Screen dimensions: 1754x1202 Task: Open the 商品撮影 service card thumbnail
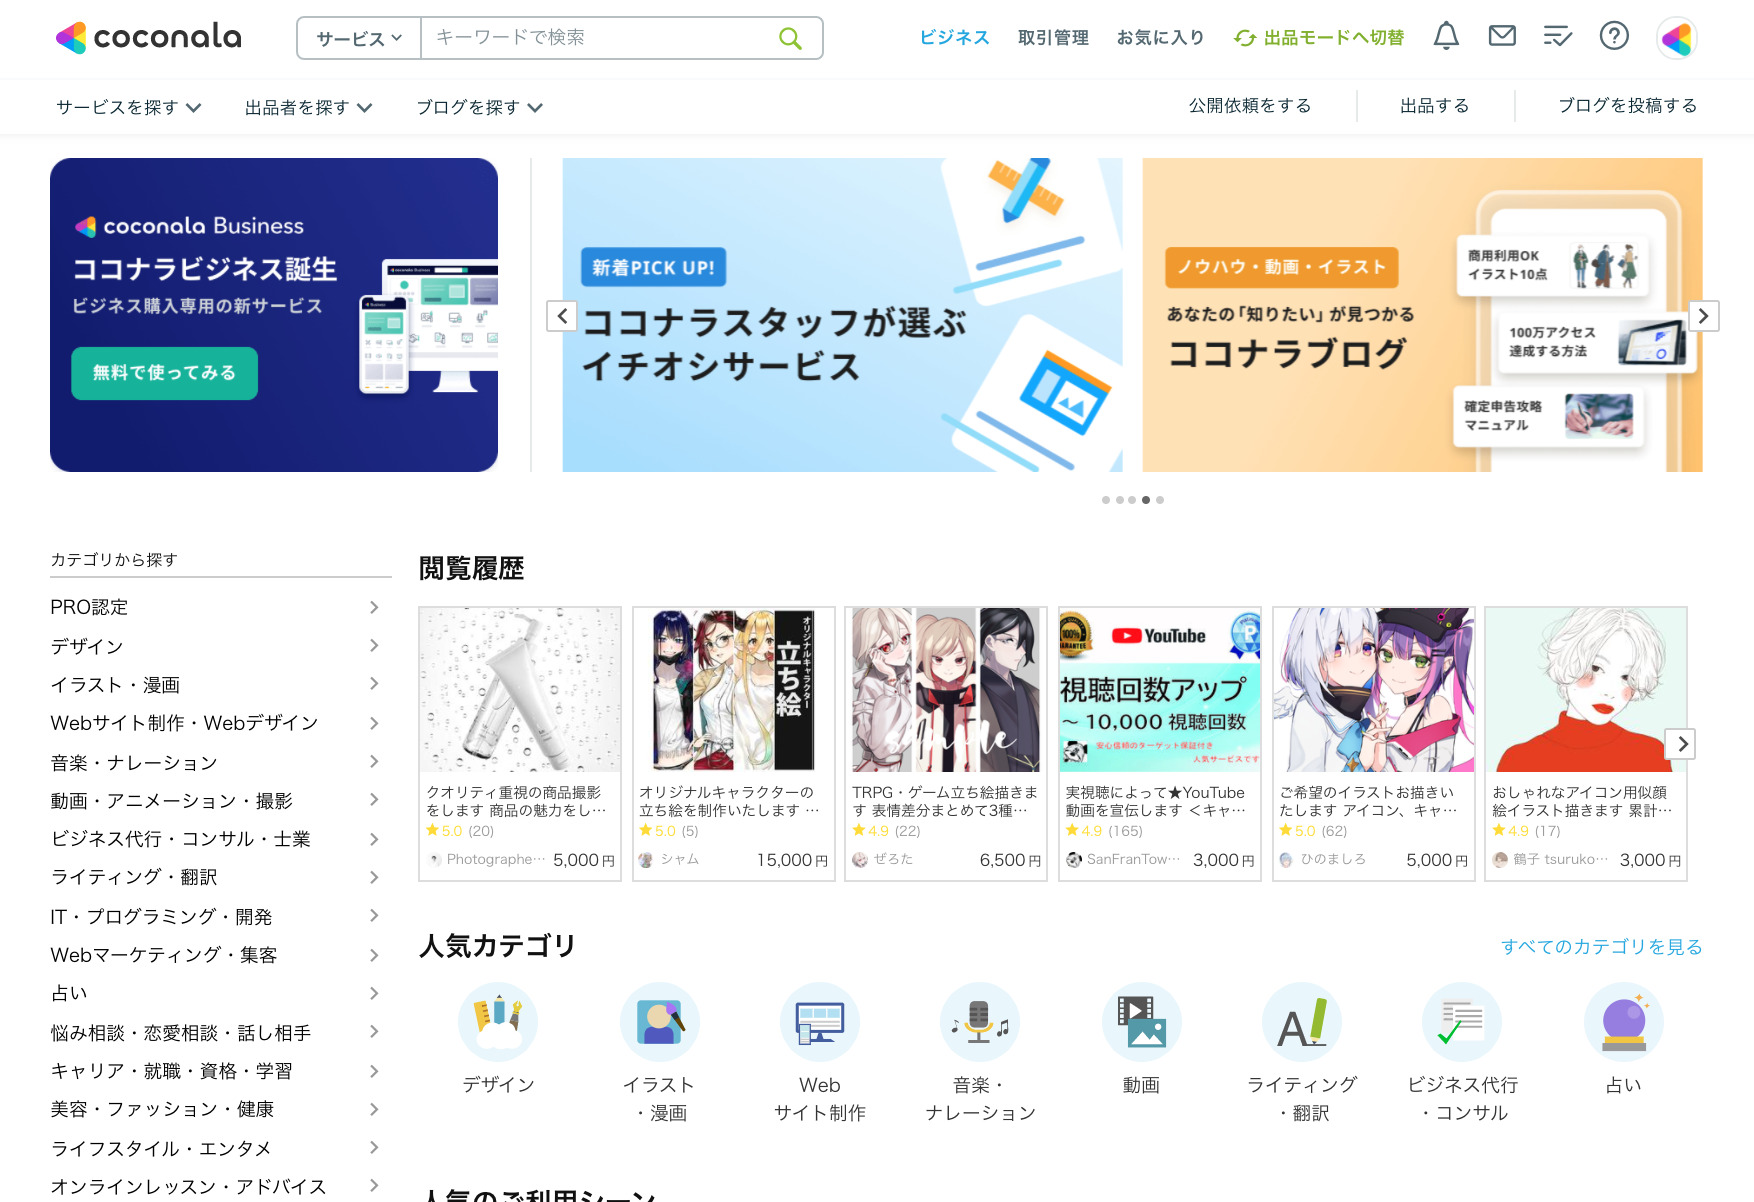coord(520,690)
